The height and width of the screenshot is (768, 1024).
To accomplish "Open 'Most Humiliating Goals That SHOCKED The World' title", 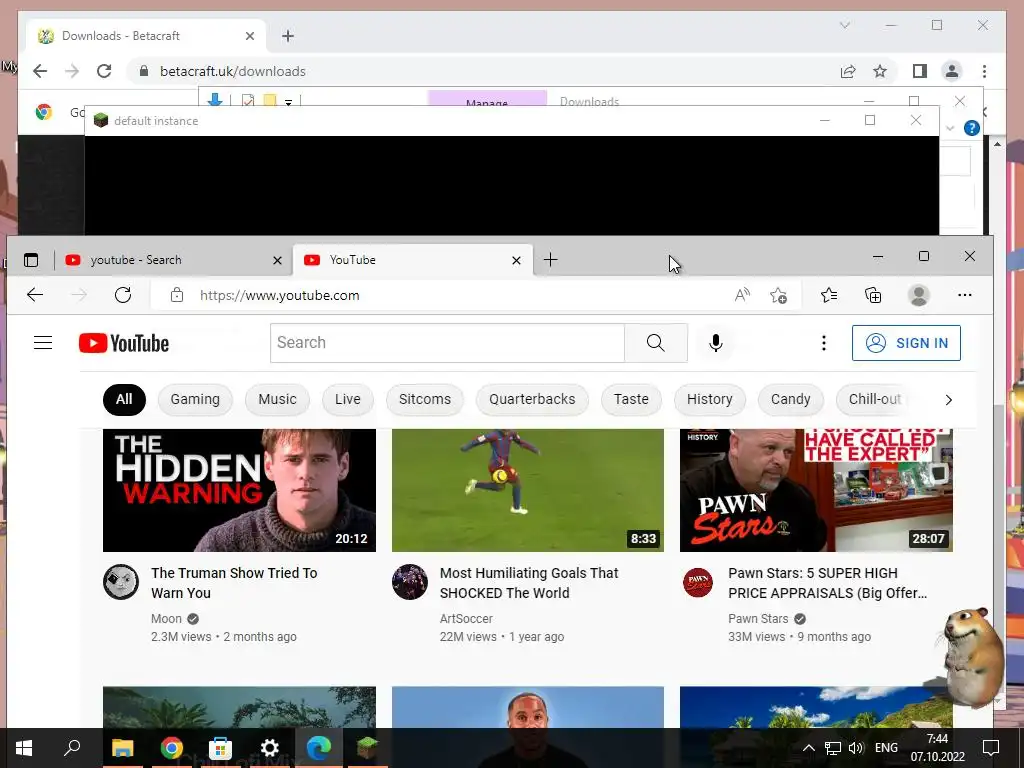I will pyautogui.click(x=529, y=583).
